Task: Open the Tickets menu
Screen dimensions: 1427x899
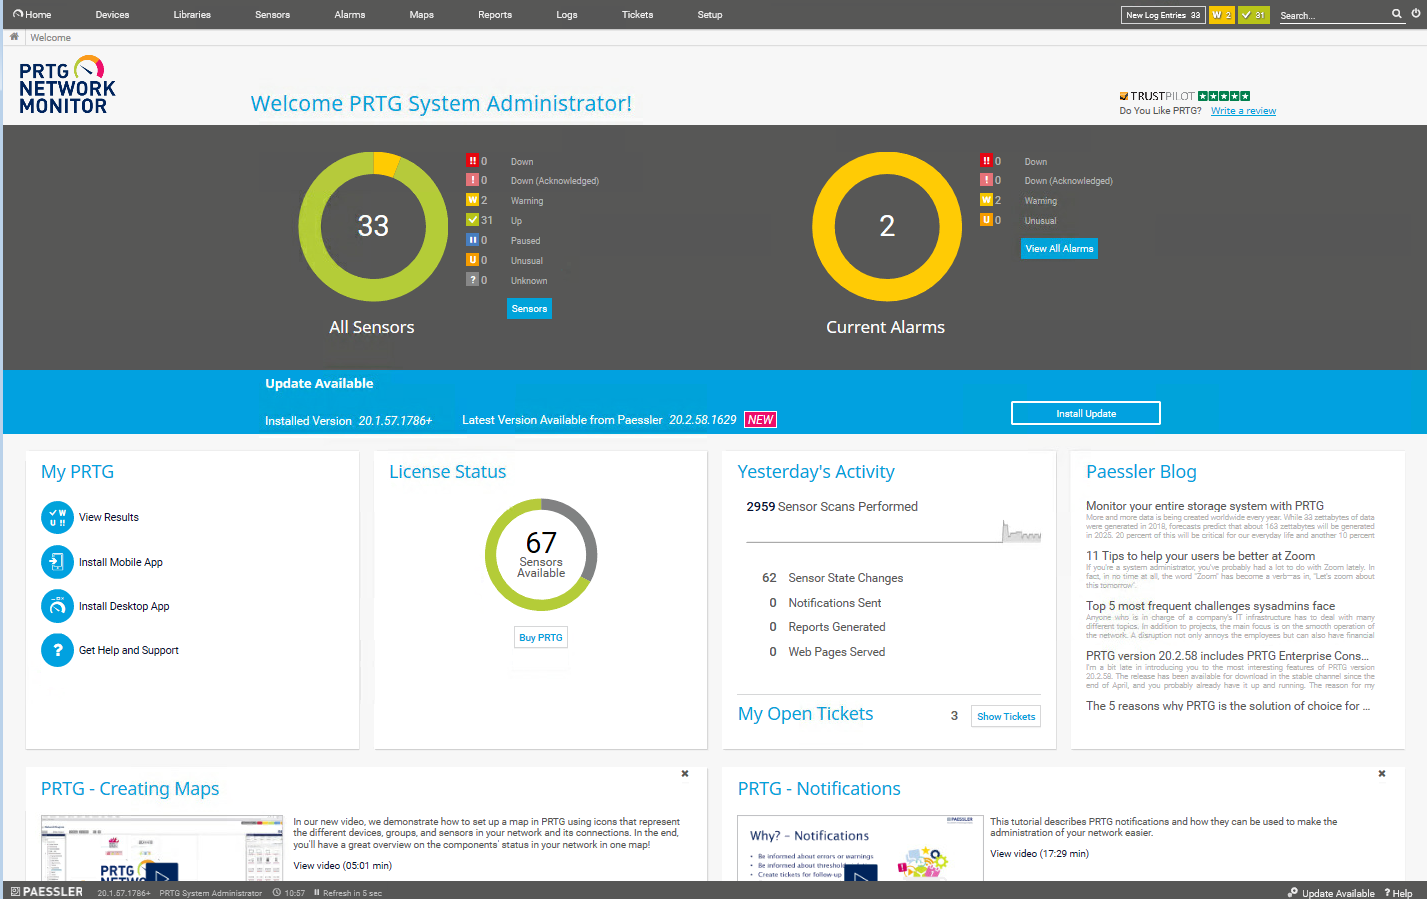Action: pyautogui.click(x=637, y=15)
